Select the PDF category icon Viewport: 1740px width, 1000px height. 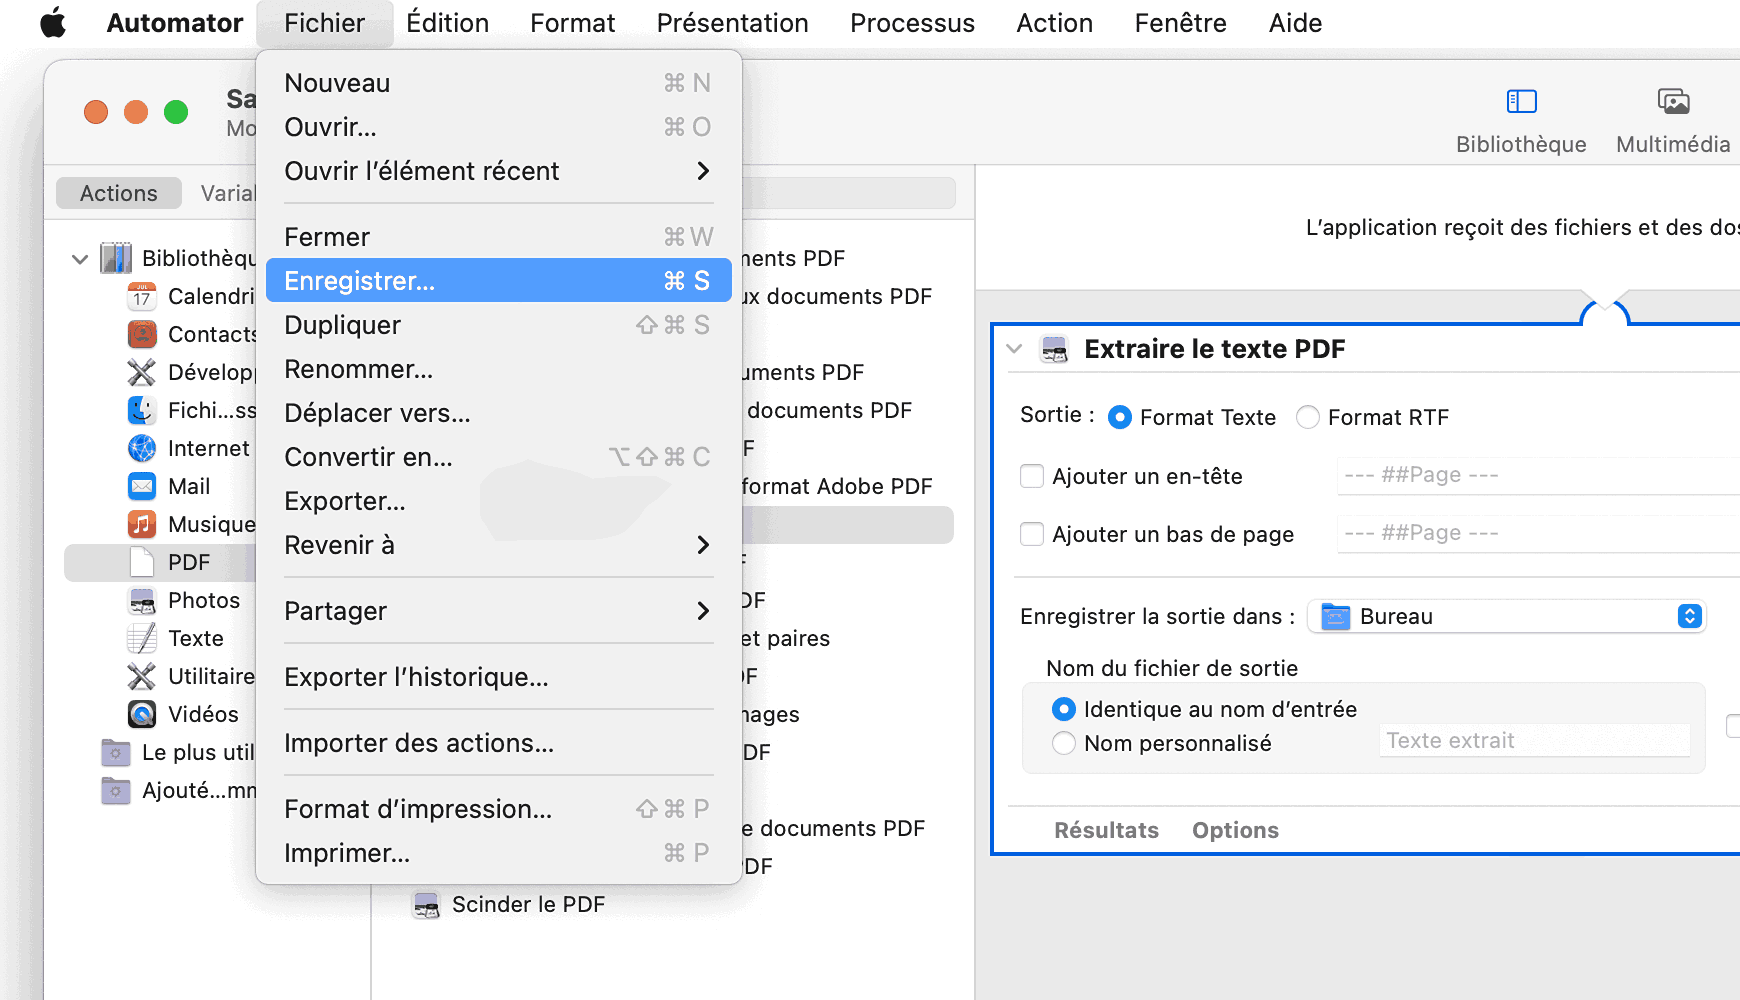pyautogui.click(x=142, y=562)
